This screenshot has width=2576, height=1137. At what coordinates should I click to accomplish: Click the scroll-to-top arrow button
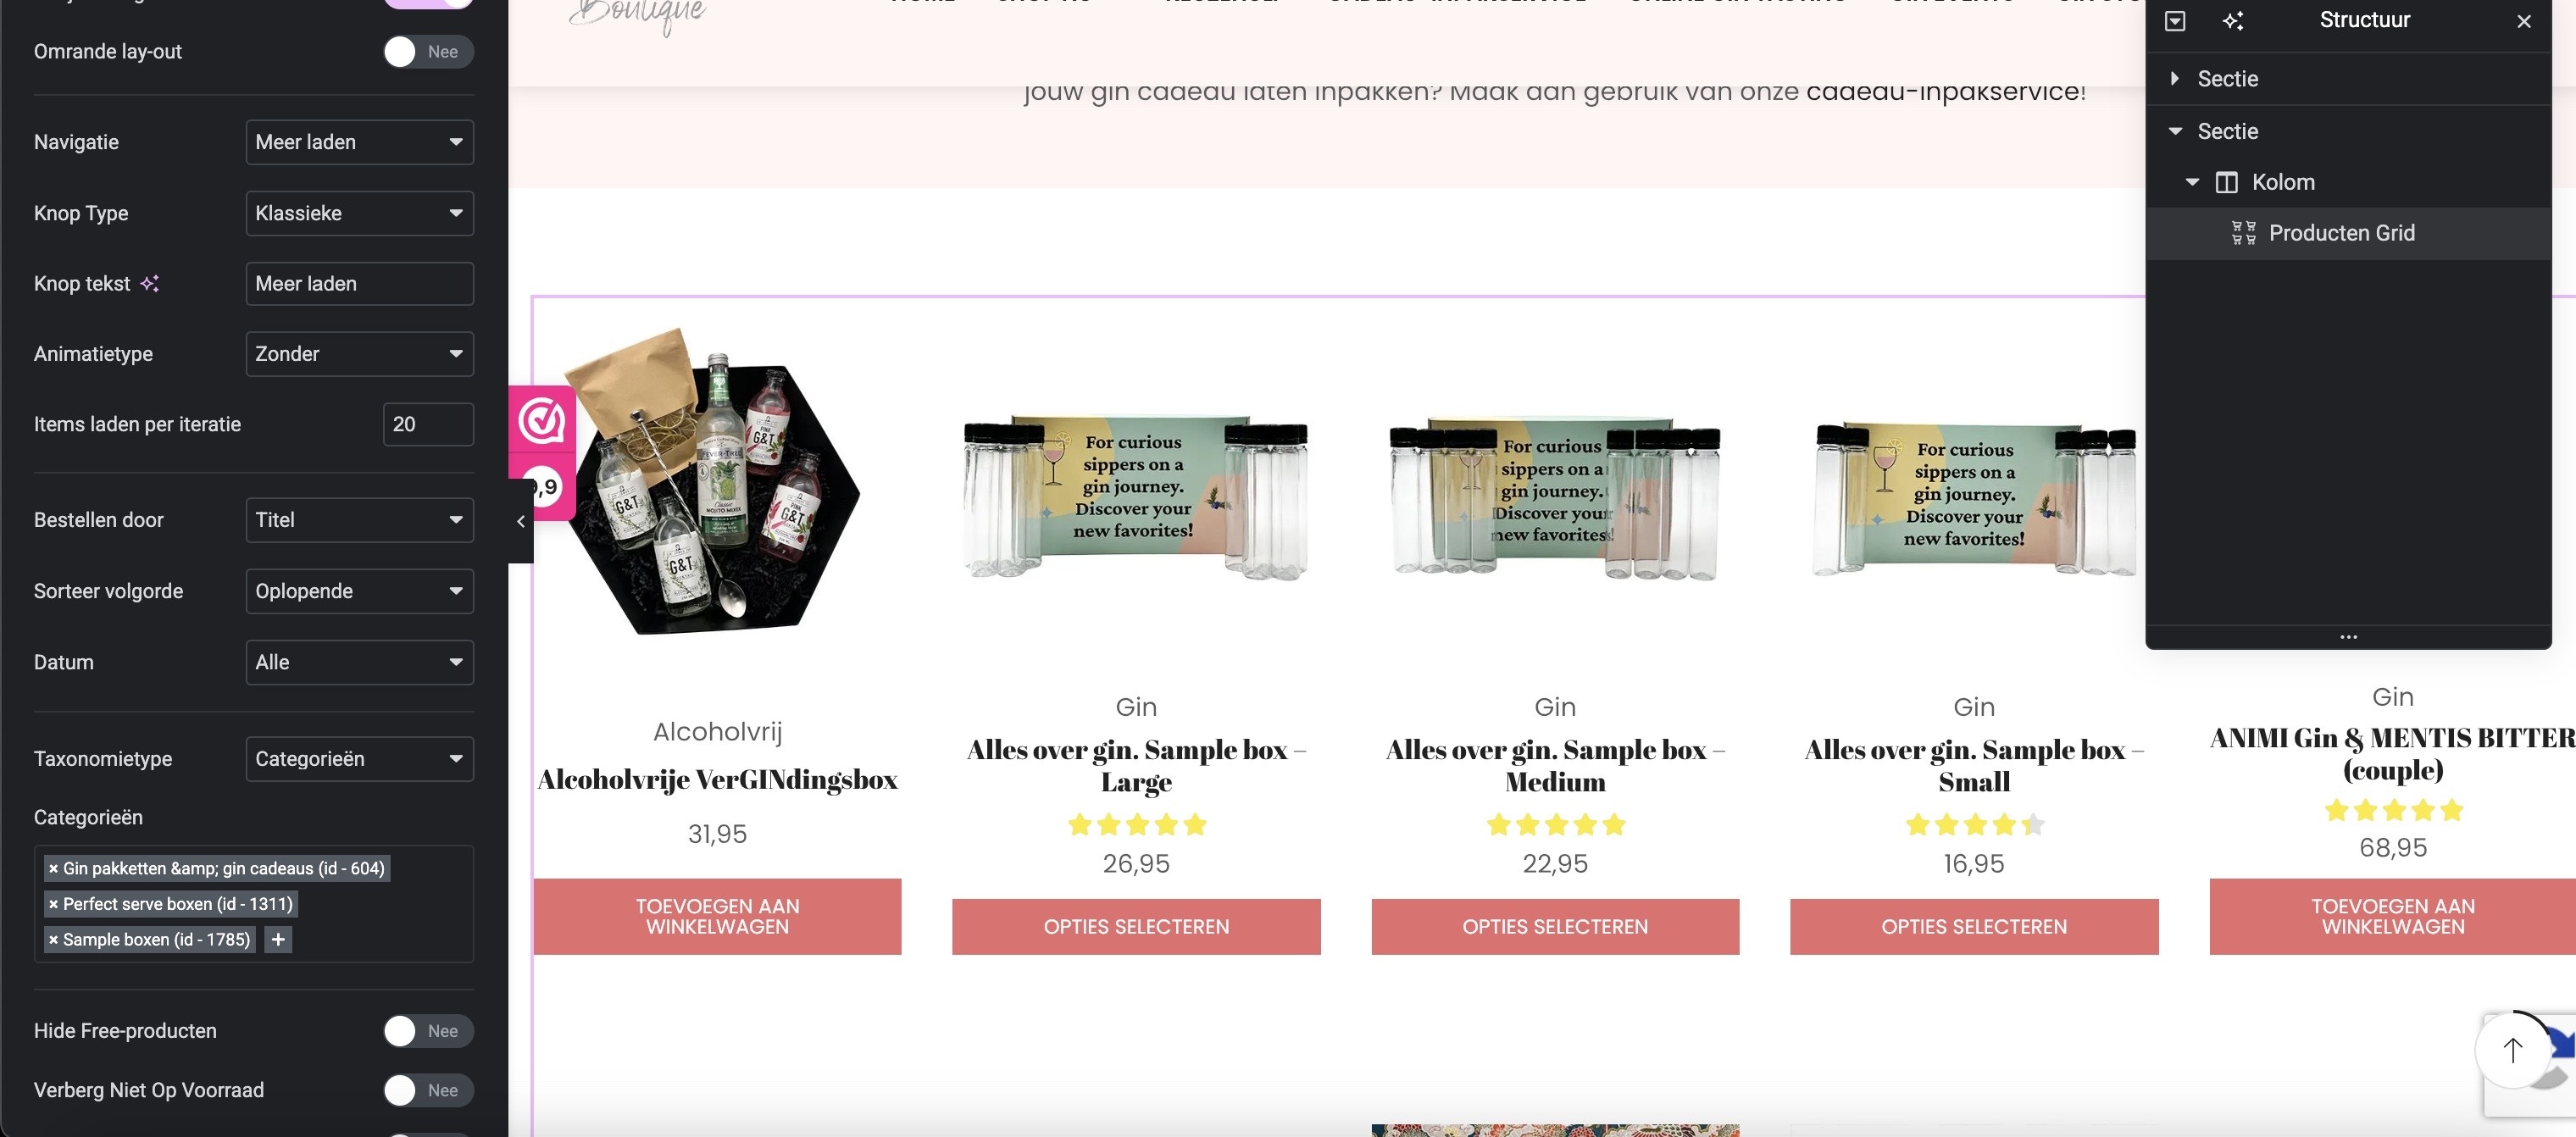[2512, 1050]
